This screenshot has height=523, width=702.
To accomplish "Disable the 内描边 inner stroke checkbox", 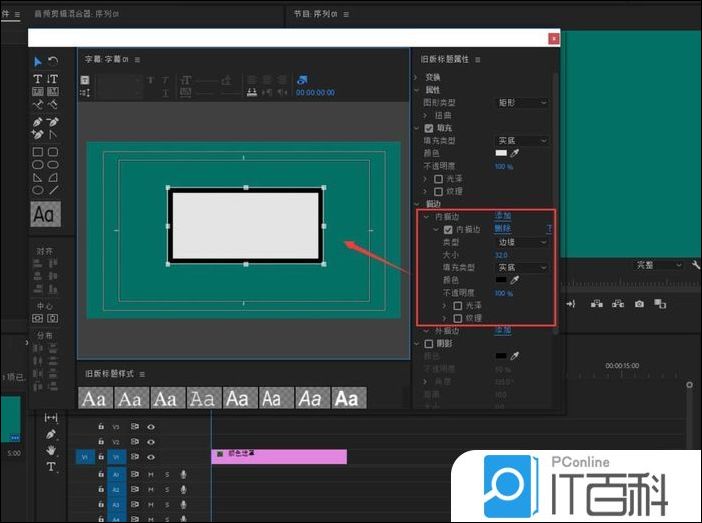I will [x=448, y=229].
